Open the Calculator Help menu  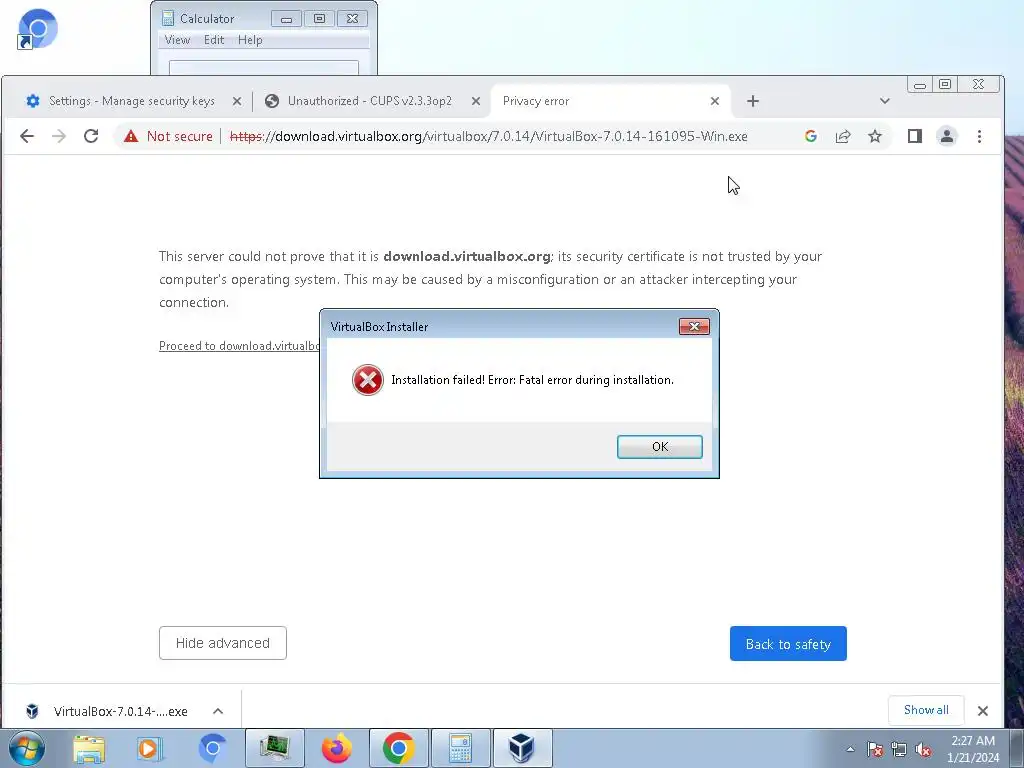pos(250,40)
